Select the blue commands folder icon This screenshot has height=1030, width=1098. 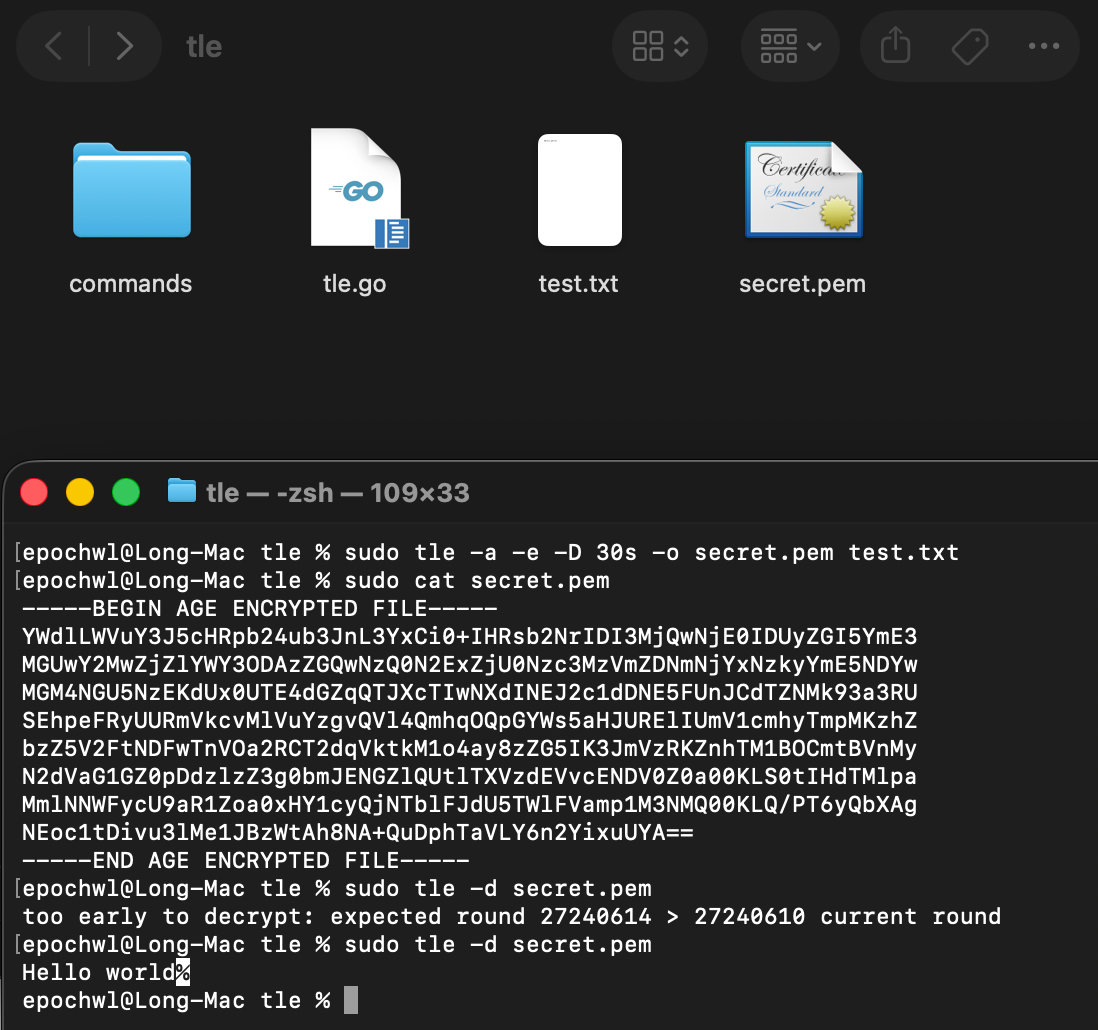pyautogui.click(x=131, y=190)
